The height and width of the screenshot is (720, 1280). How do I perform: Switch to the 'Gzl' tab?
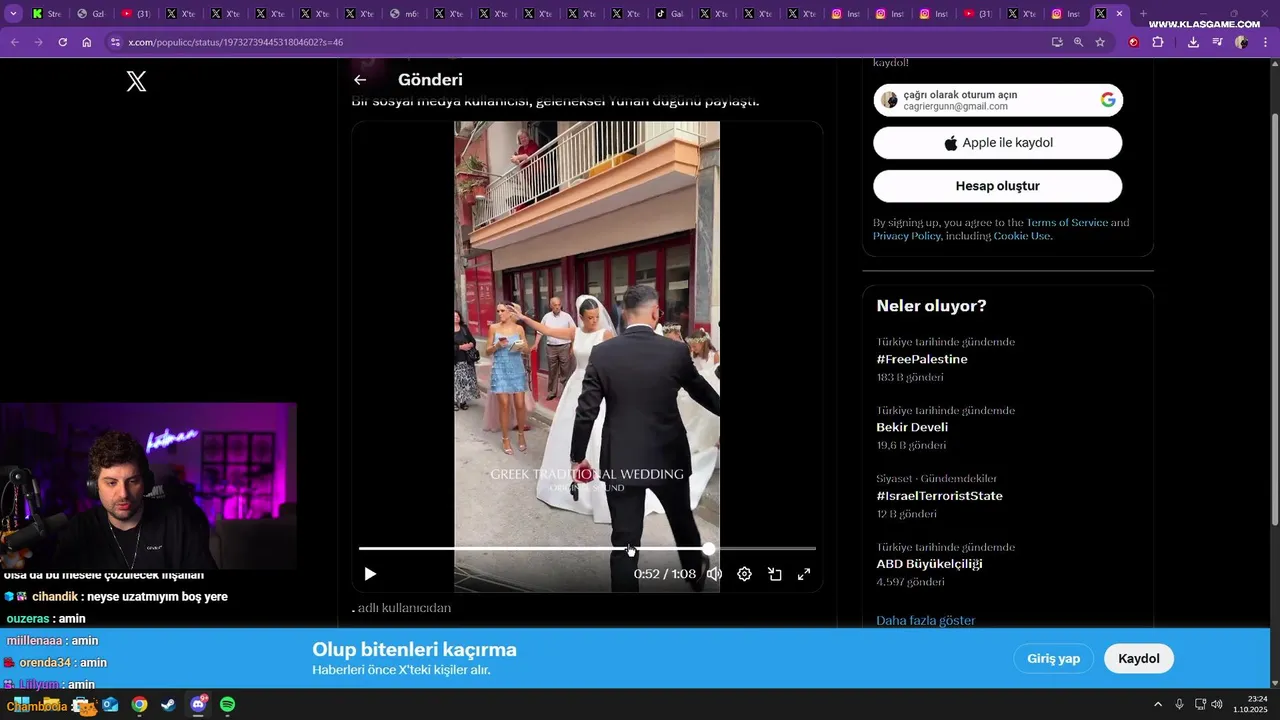point(91,14)
